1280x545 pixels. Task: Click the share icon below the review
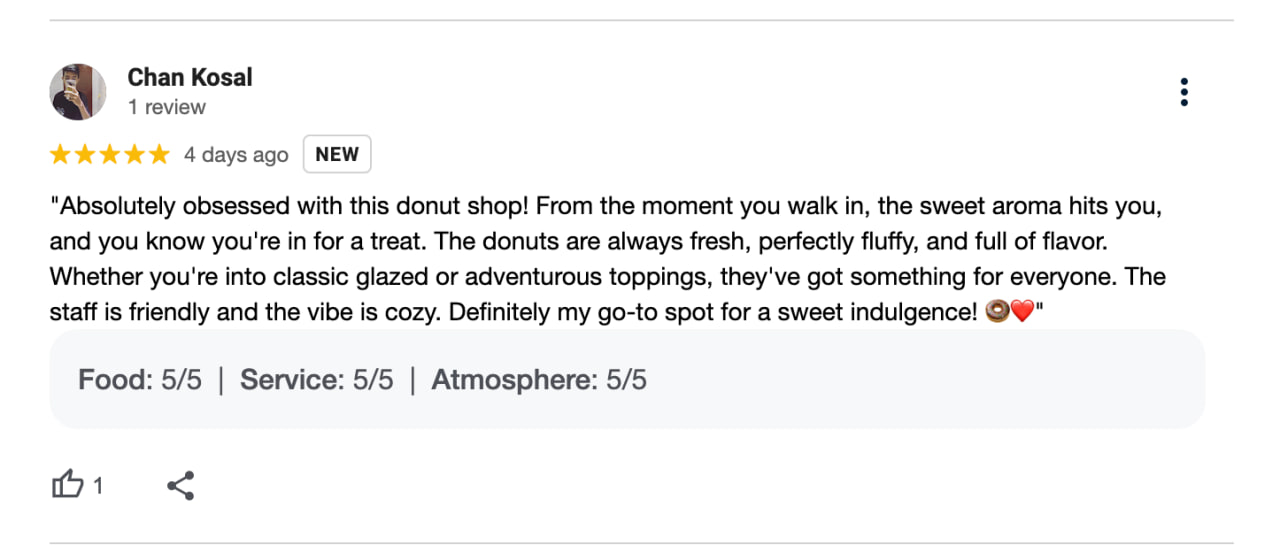click(181, 486)
